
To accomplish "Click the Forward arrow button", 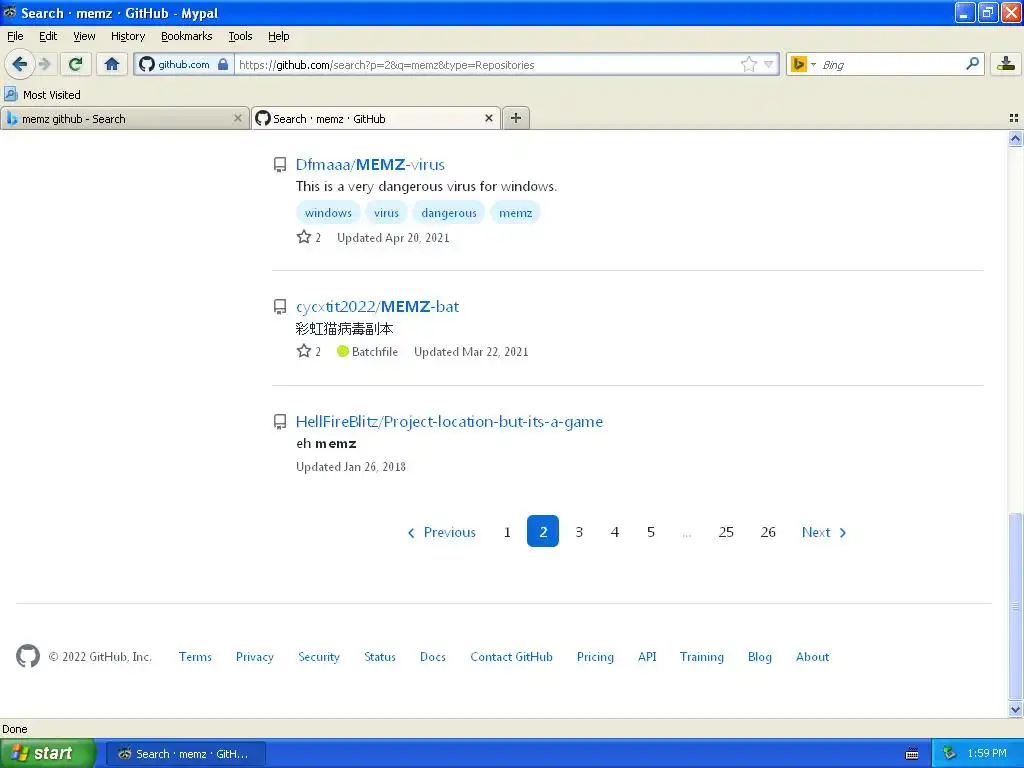I will pyautogui.click(x=44, y=64).
